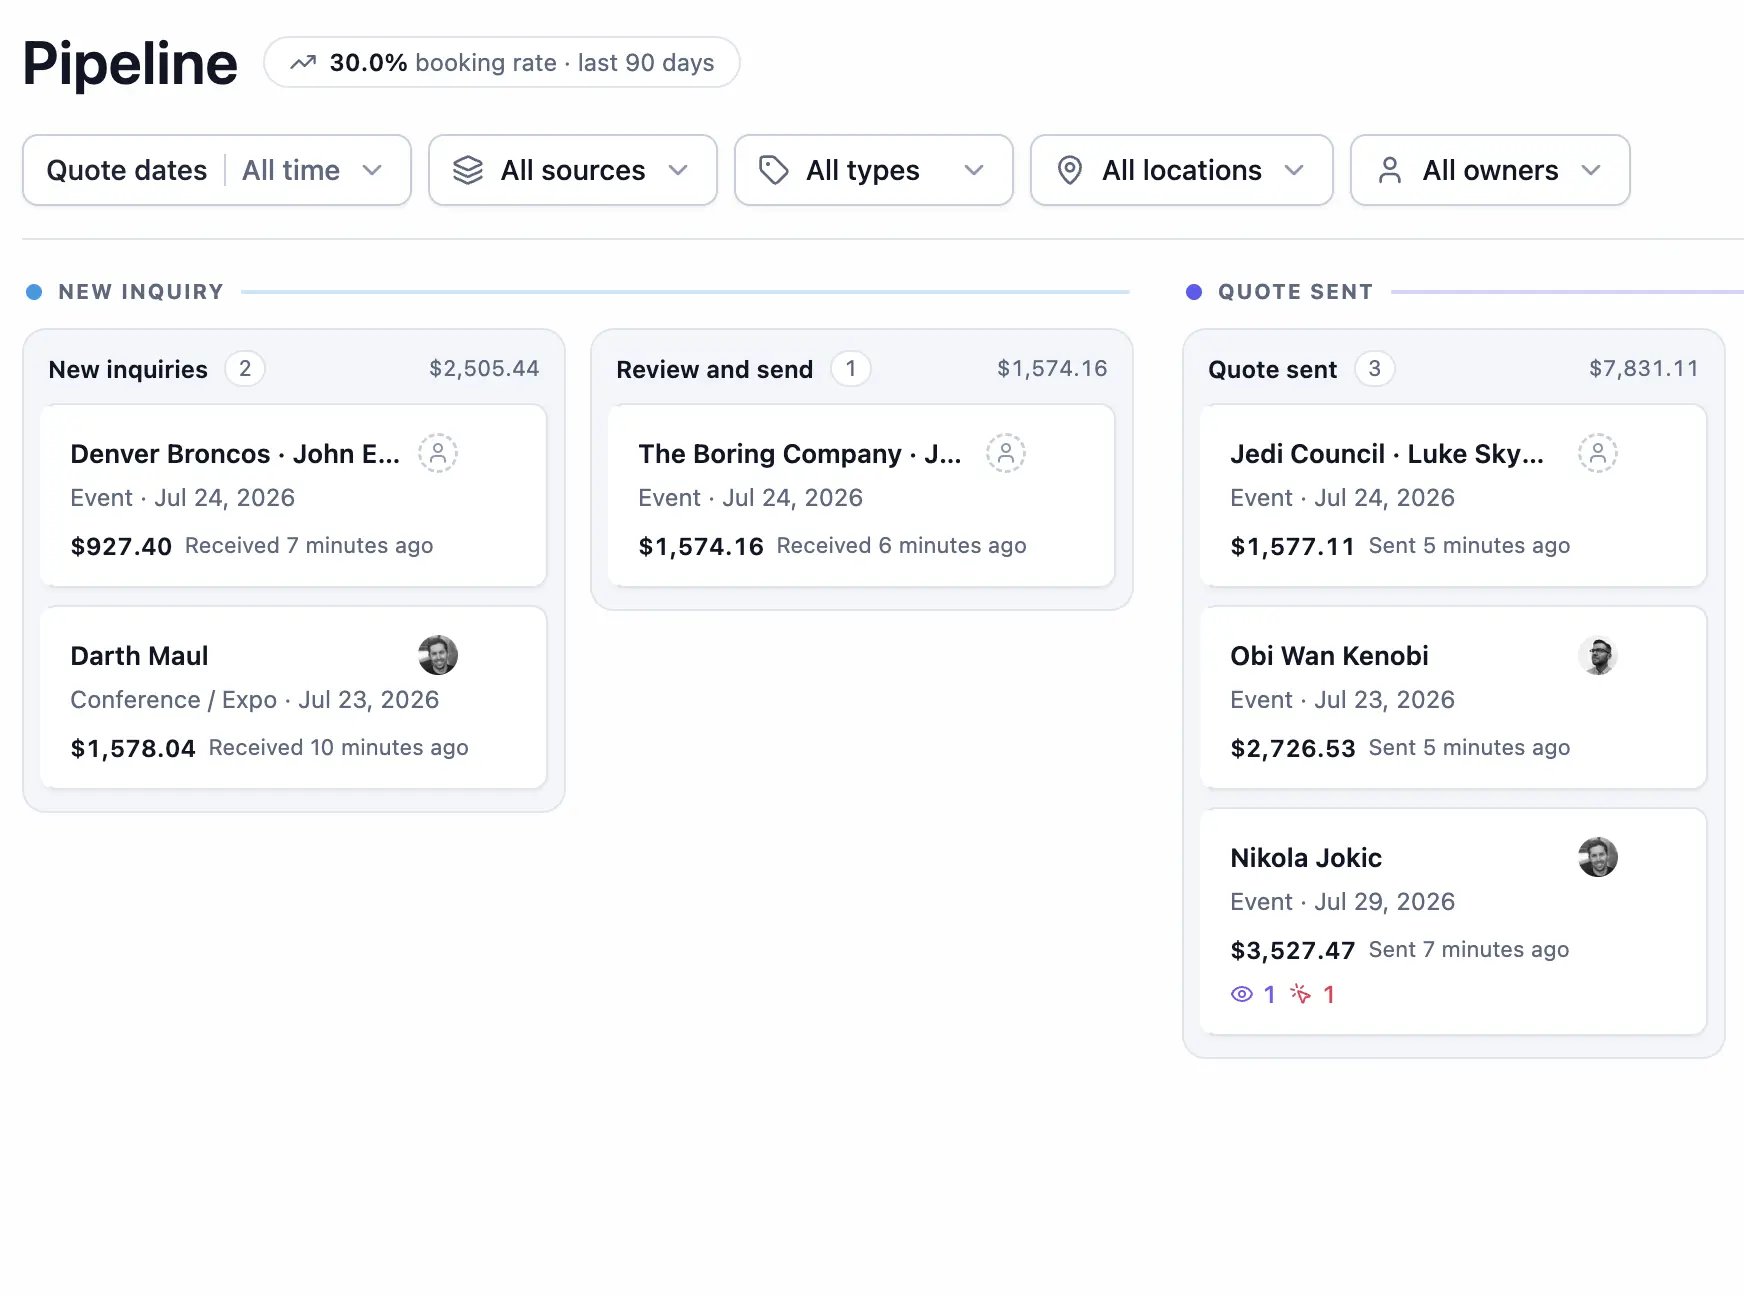Click the $3,527.47 amount
The height and width of the screenshot is (1296, 1744).
(1293, 950)
